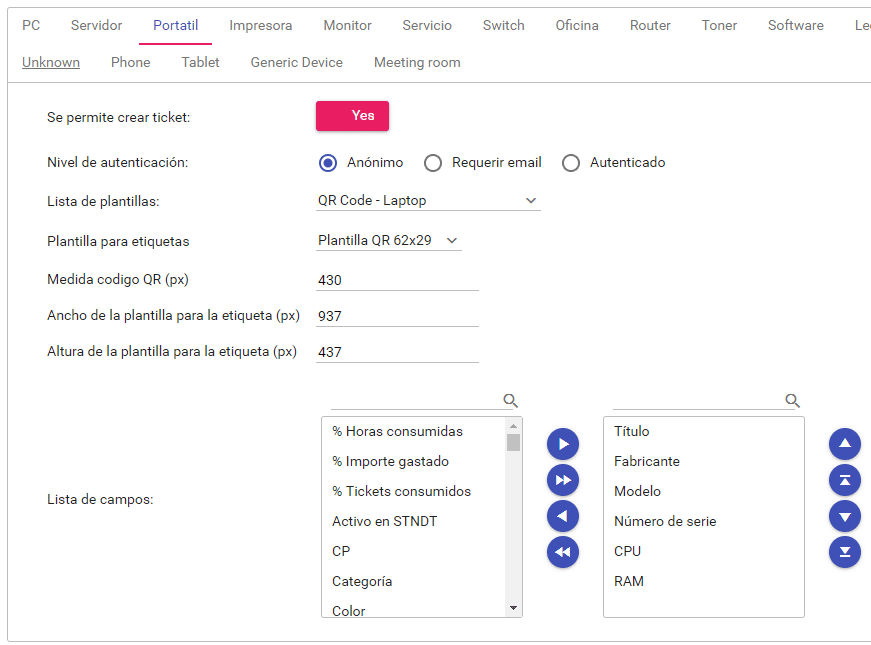Select 'Número de serie' in the selected fields
The width and height of the screenshot is (871, 645).
pyautogui.click(x=665, y=521)
